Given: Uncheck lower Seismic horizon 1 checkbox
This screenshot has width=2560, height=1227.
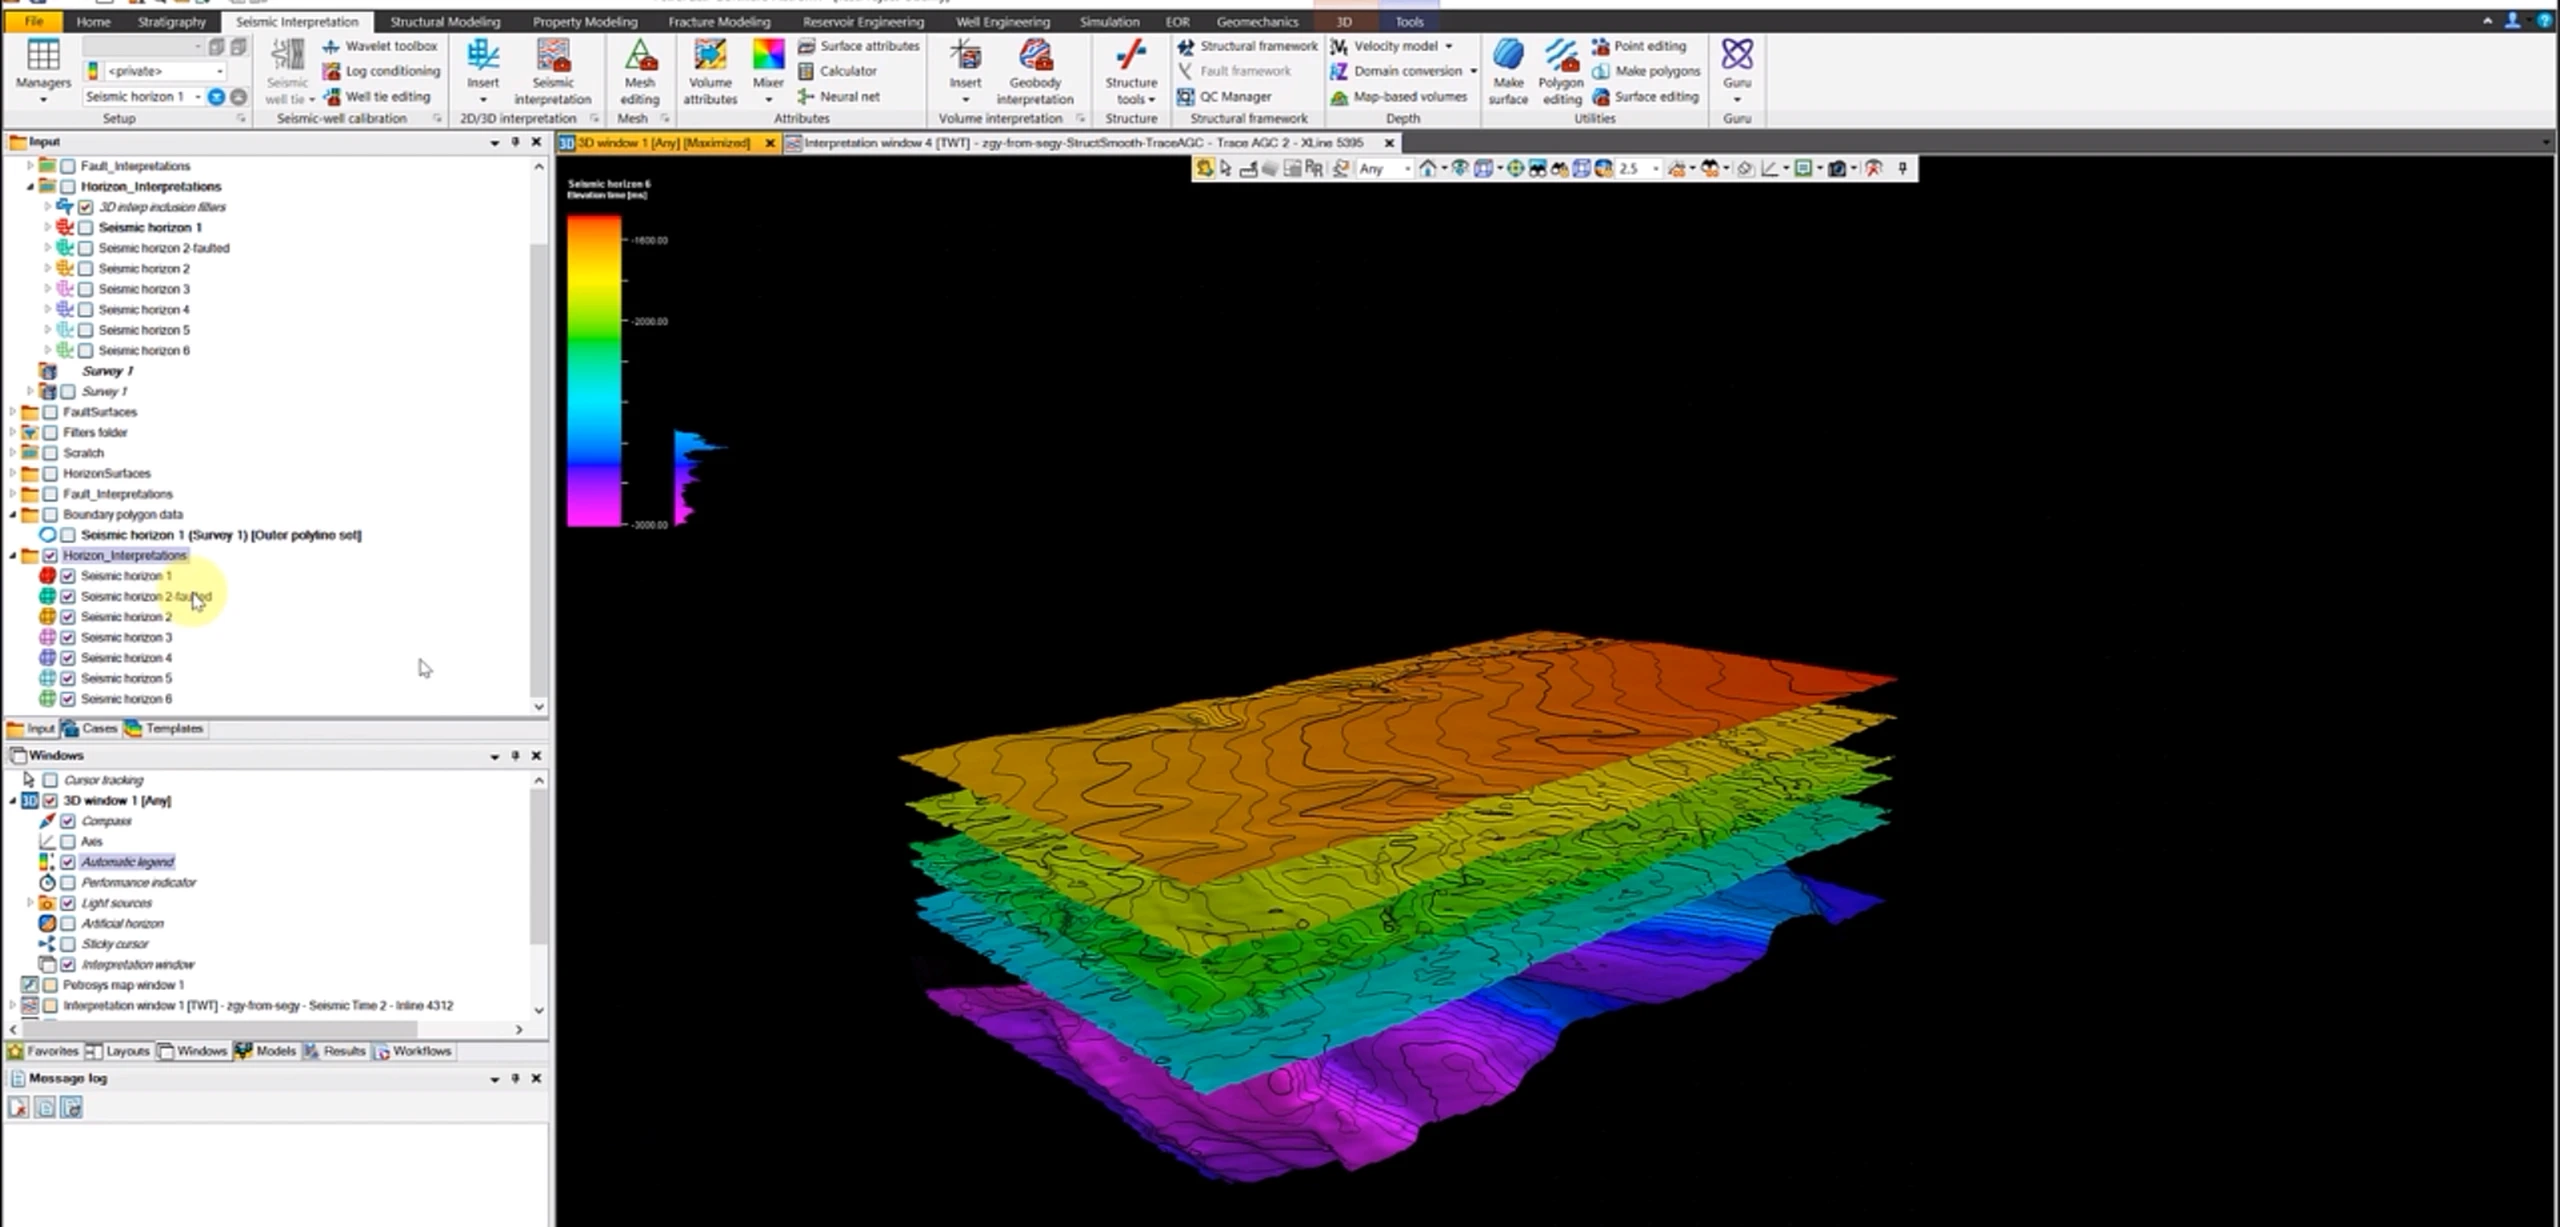Looking at the screenshot, I should click(68, 576).
